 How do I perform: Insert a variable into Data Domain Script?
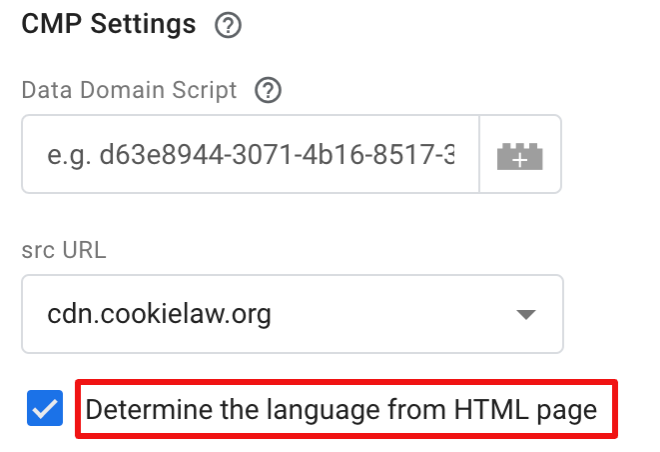(x=520, y=155)
